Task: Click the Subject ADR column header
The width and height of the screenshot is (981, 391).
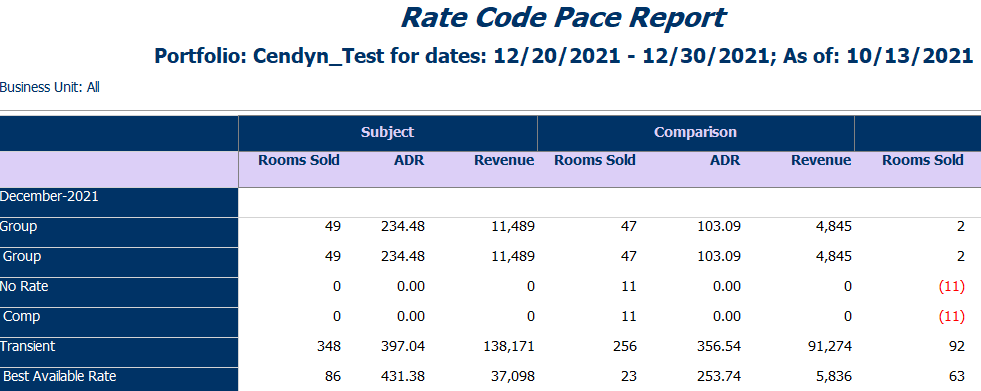Action: point(409,160)
